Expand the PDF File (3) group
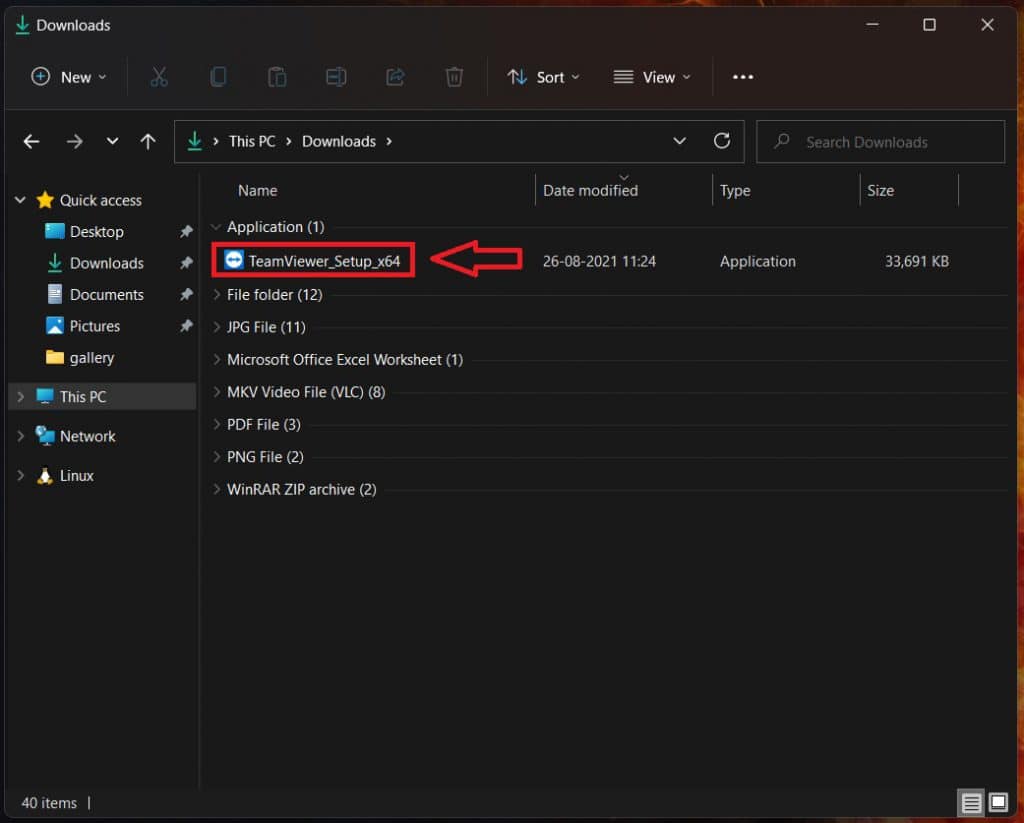Viewport: 1024px width, 823px height. click(216, 425)
